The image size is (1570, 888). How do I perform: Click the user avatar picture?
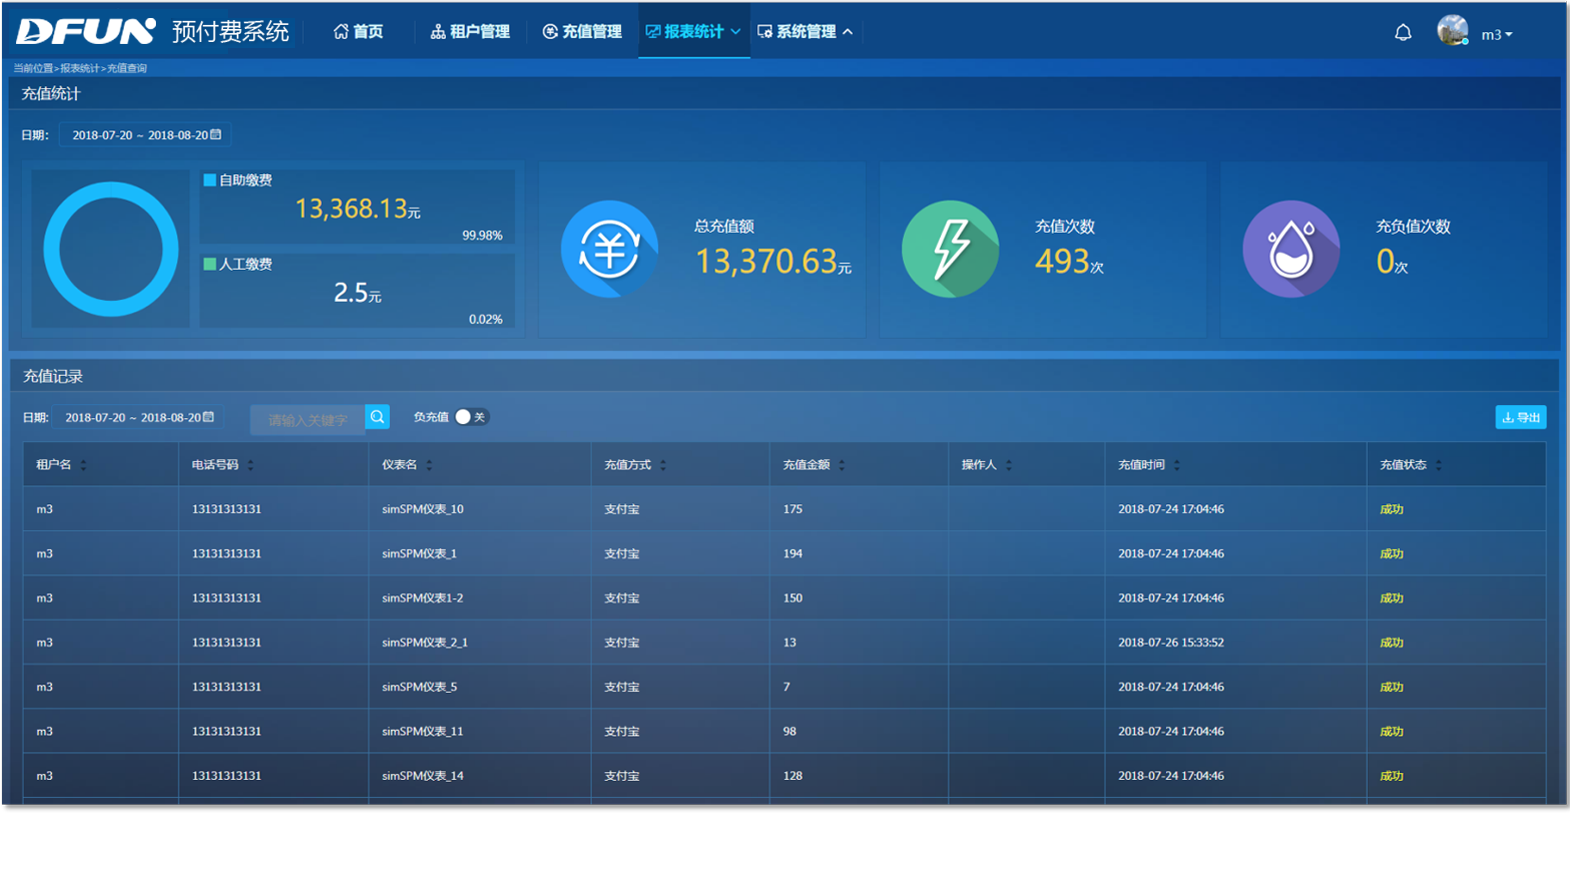(x=1452, y=31)
